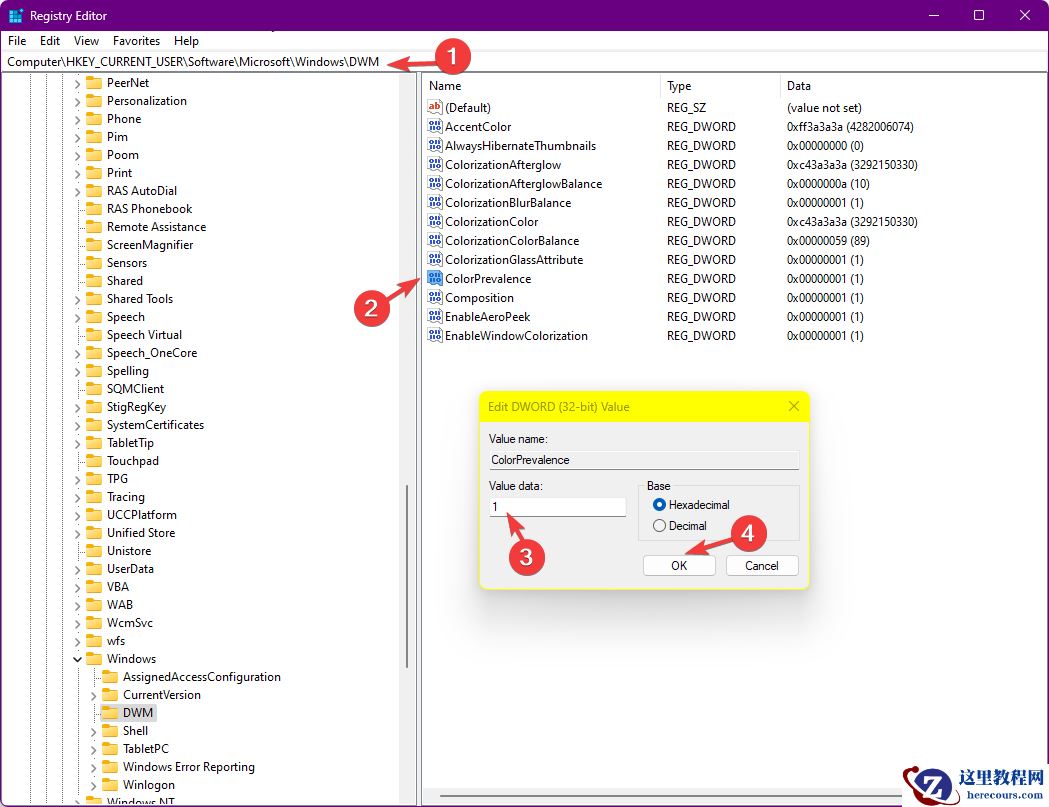Open the Help menu
1049x807 pixels.
(187, 41)
